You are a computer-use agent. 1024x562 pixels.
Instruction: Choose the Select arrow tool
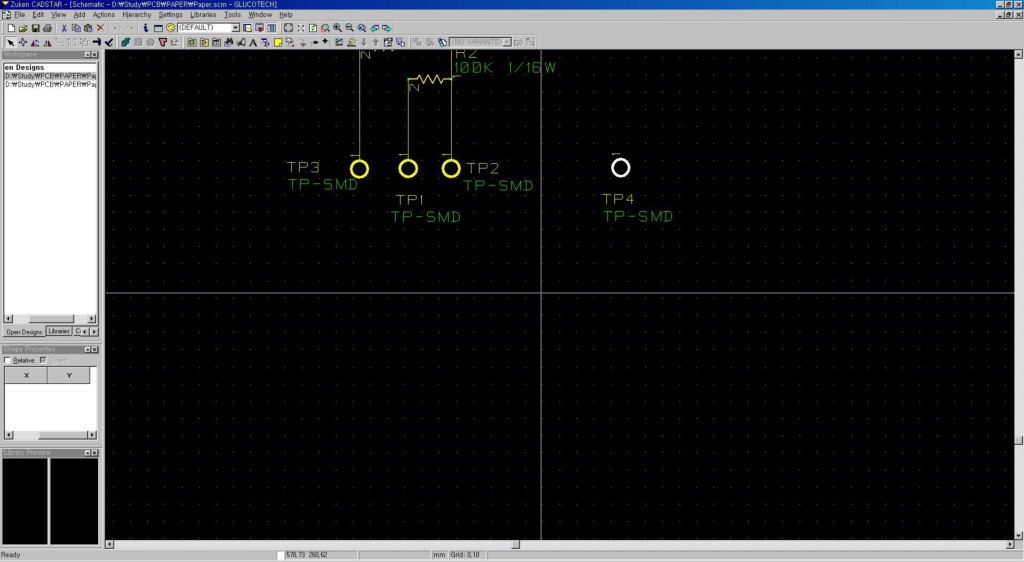click(x=10, y=42)
